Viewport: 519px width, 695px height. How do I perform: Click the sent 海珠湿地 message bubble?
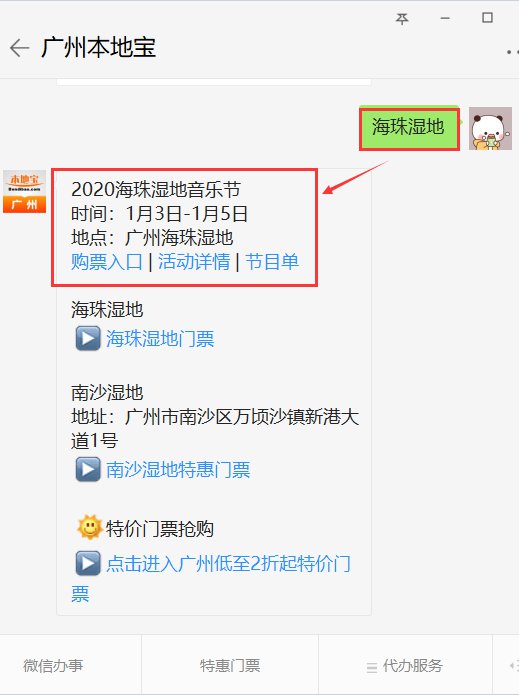click(x=409, y=128)
